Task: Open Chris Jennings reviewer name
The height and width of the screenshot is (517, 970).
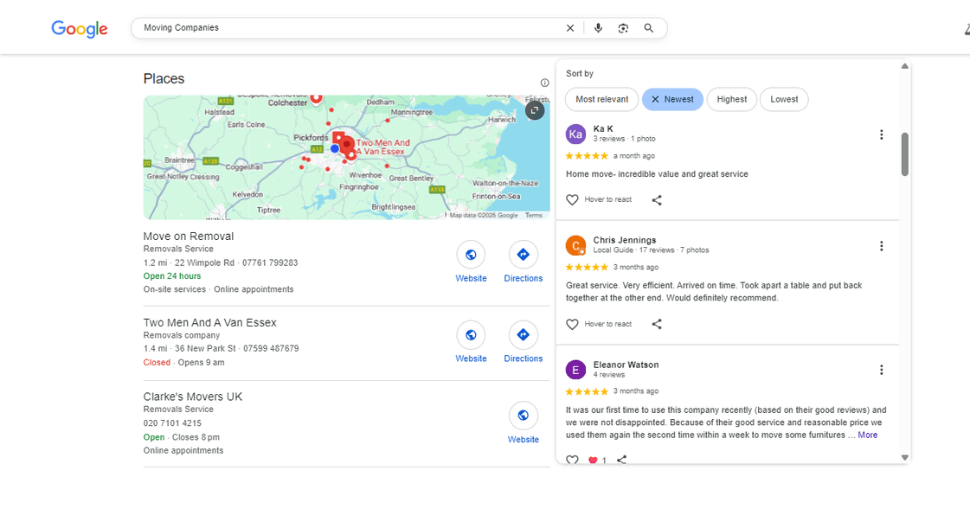Action: 624,240
